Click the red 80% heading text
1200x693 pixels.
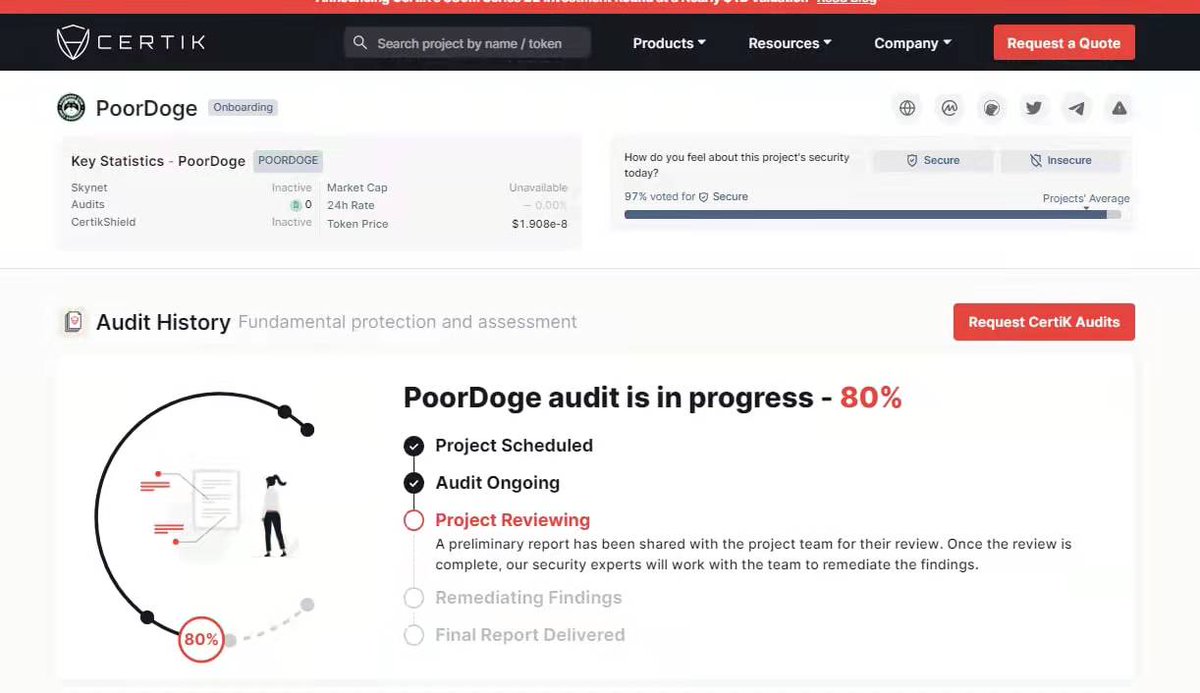870,398
